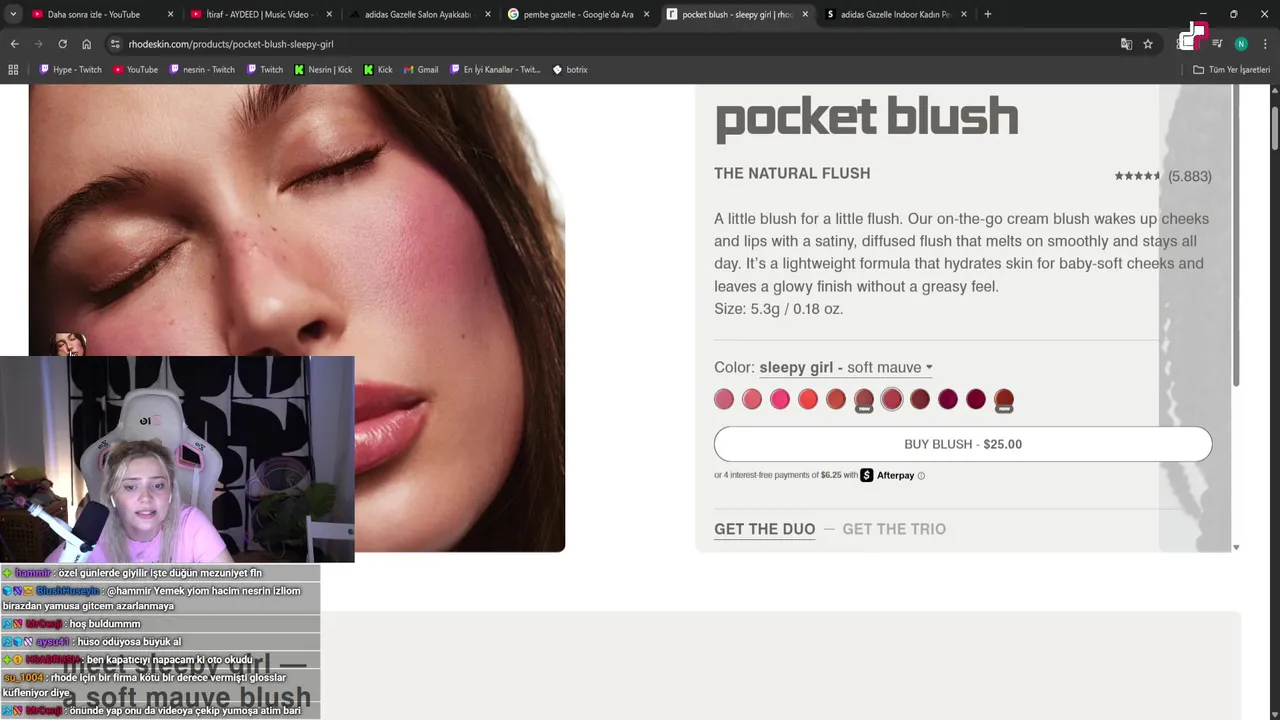Reload the rhodeskin page
The width and height of the screenshot is (1280, 720).
click(x=62, y=44)
